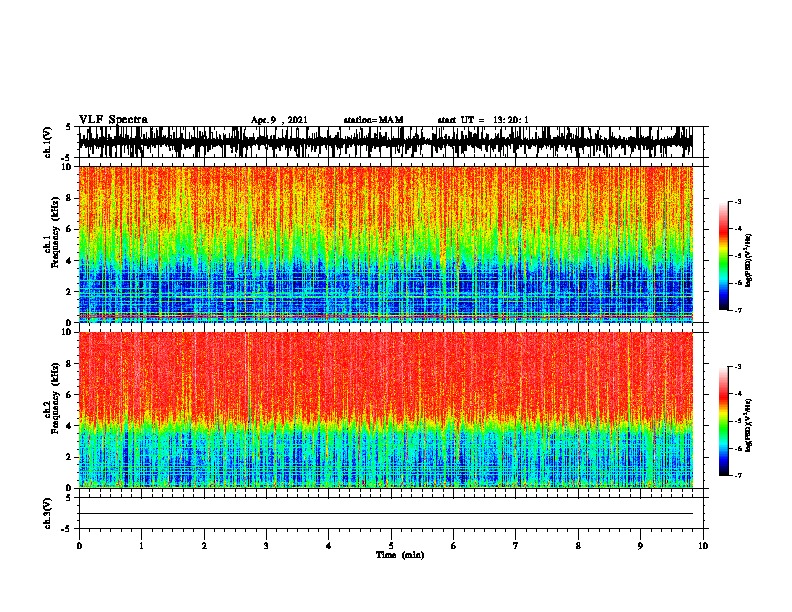This screenshot has height=612, width=792.
Task: Click the flat ch.3 signal line
Action: pos(386,514)
